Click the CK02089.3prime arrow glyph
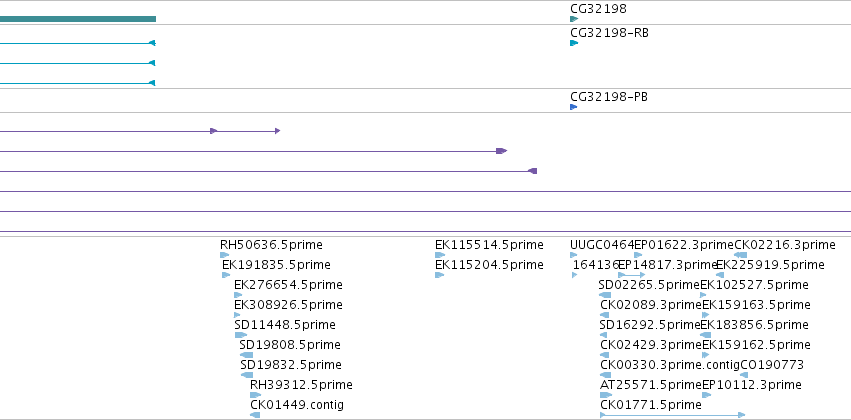Image resolution: width=851 pixels, height=420 pixels. (x=605, y=315)
